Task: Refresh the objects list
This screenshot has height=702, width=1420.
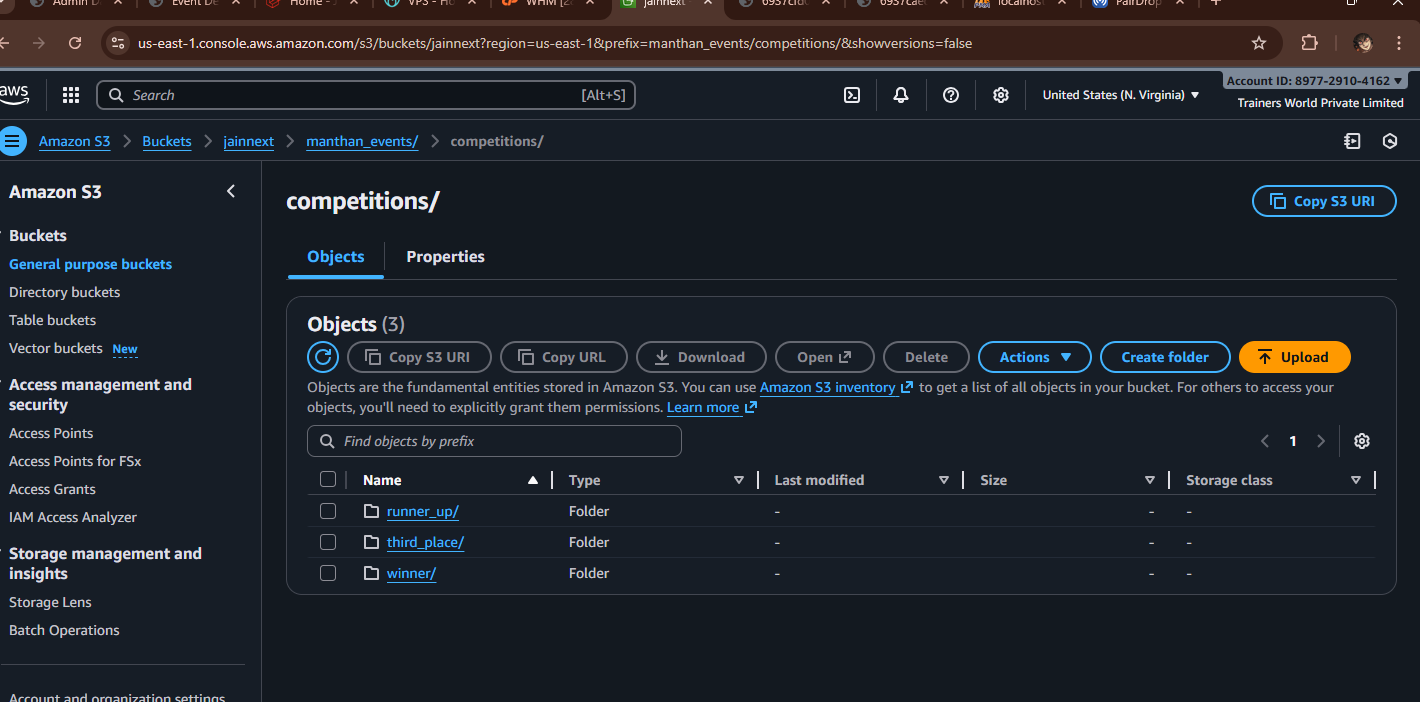Action: (x=323, y=357)
